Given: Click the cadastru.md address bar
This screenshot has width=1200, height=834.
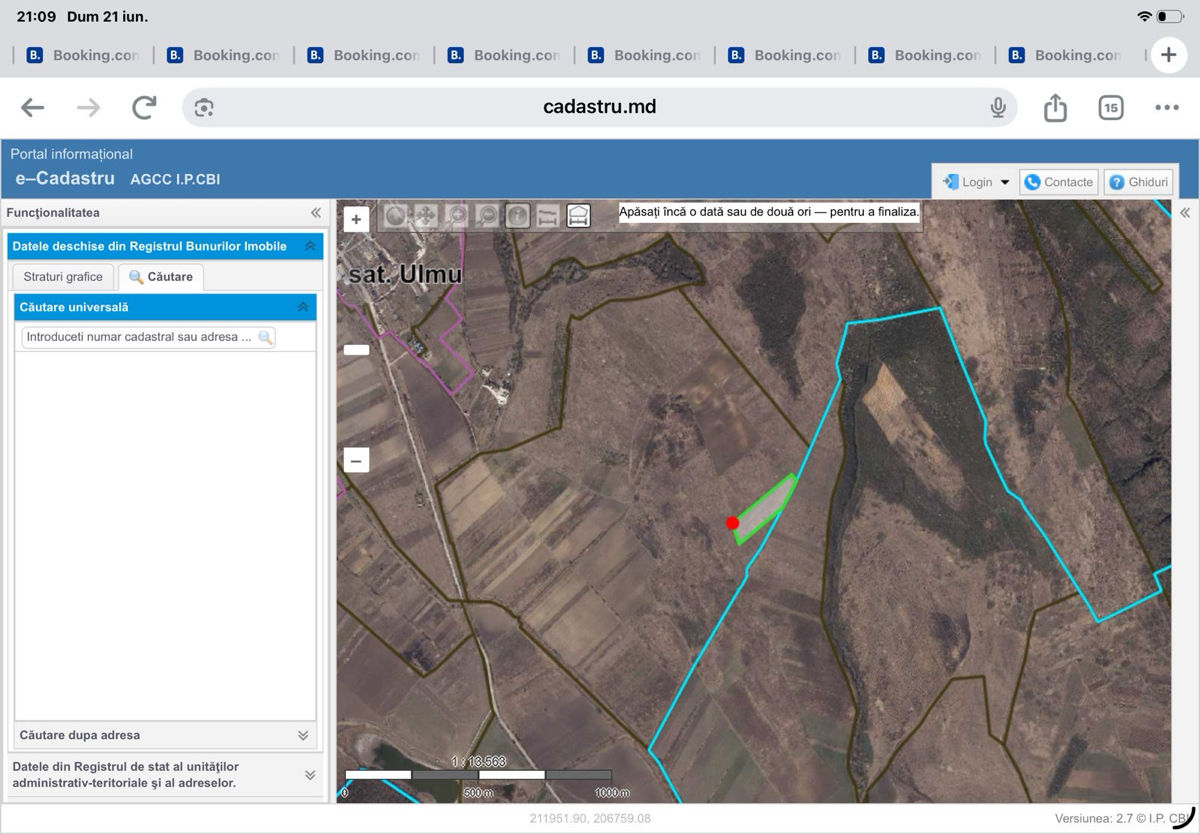Looking at the screenshot, I should (599, 107).
